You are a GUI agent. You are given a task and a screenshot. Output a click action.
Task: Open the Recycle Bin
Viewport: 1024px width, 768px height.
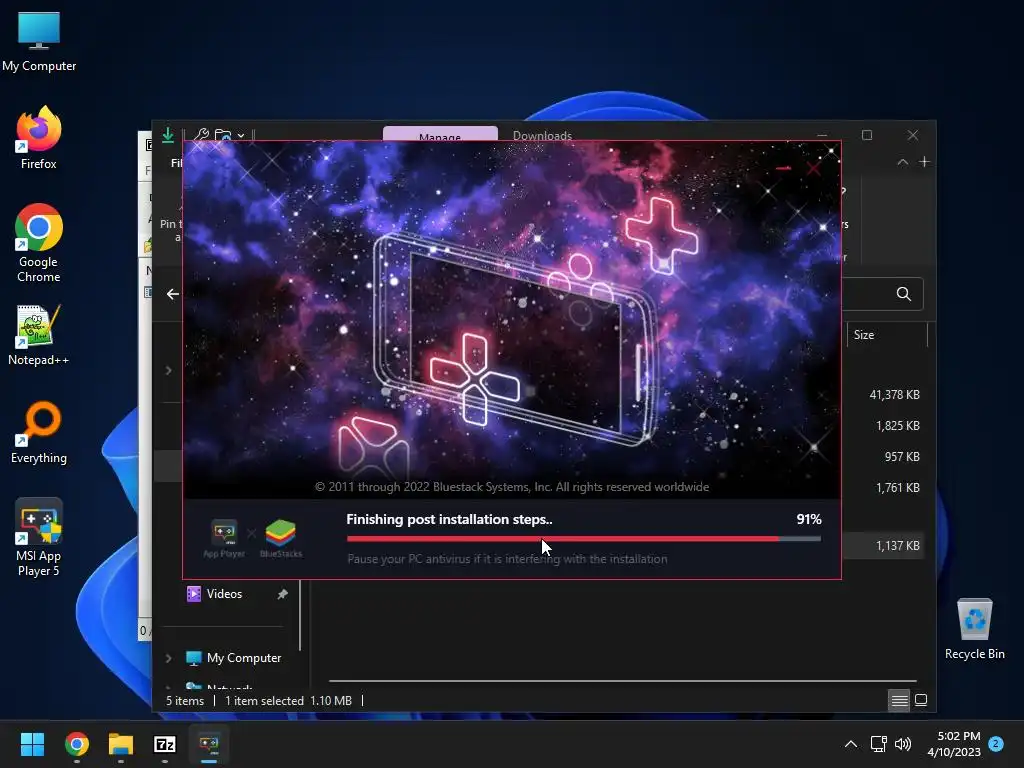pyautogui.click(x=974, y=629)
